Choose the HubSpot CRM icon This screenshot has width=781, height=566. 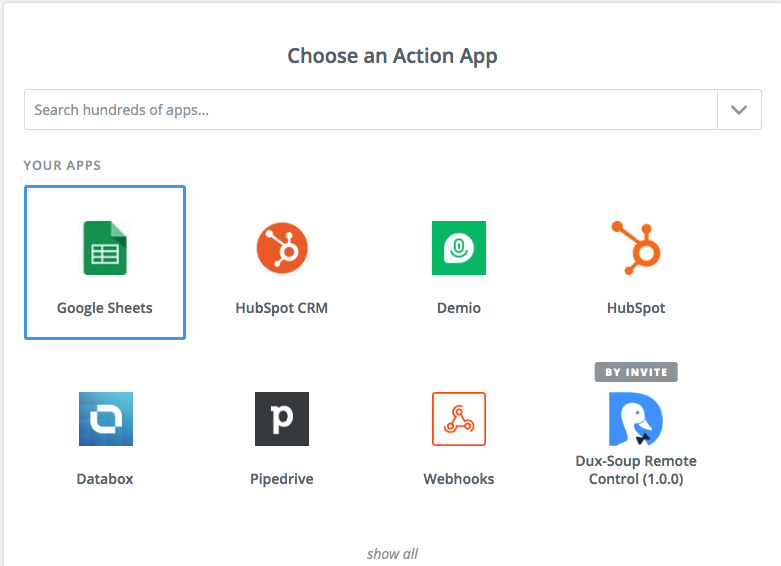tap(282, 248)
